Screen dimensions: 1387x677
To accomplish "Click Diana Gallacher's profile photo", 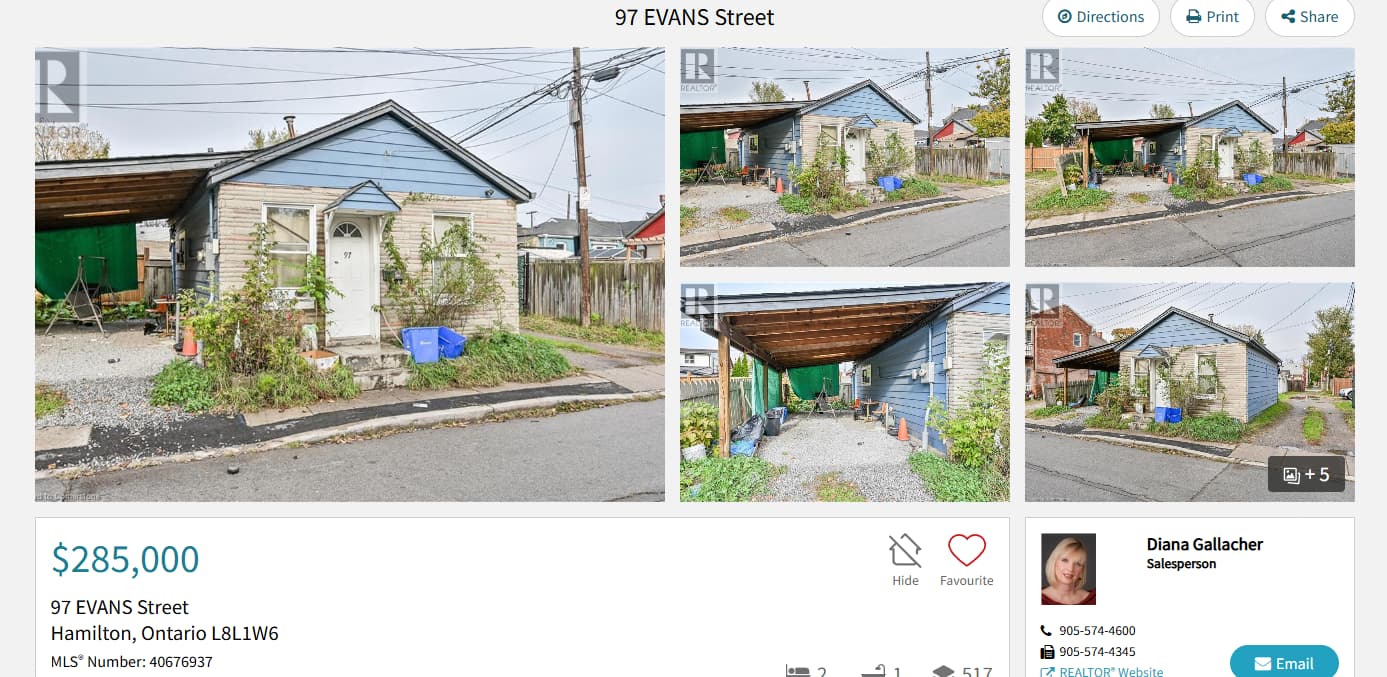I will click(x=1068, y=569).
